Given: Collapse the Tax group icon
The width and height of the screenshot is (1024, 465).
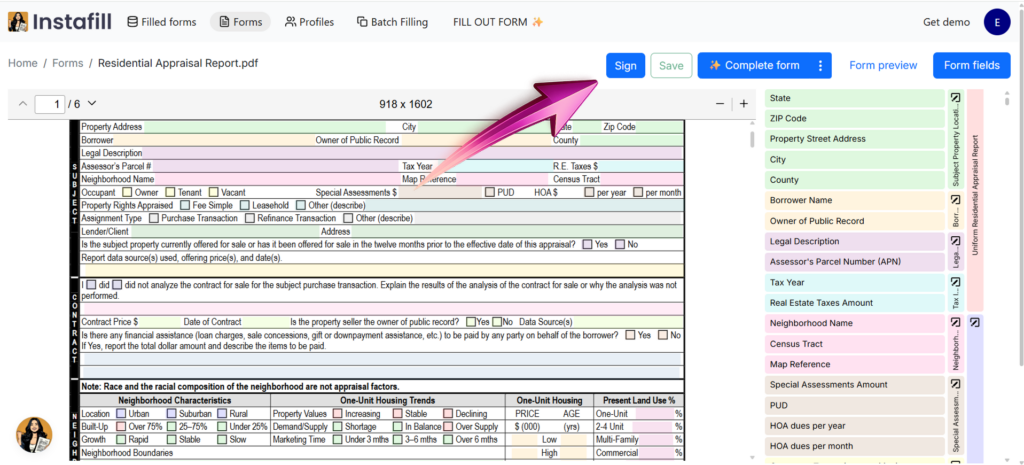Looking at the screenshot, I should [x=955, y=281].
